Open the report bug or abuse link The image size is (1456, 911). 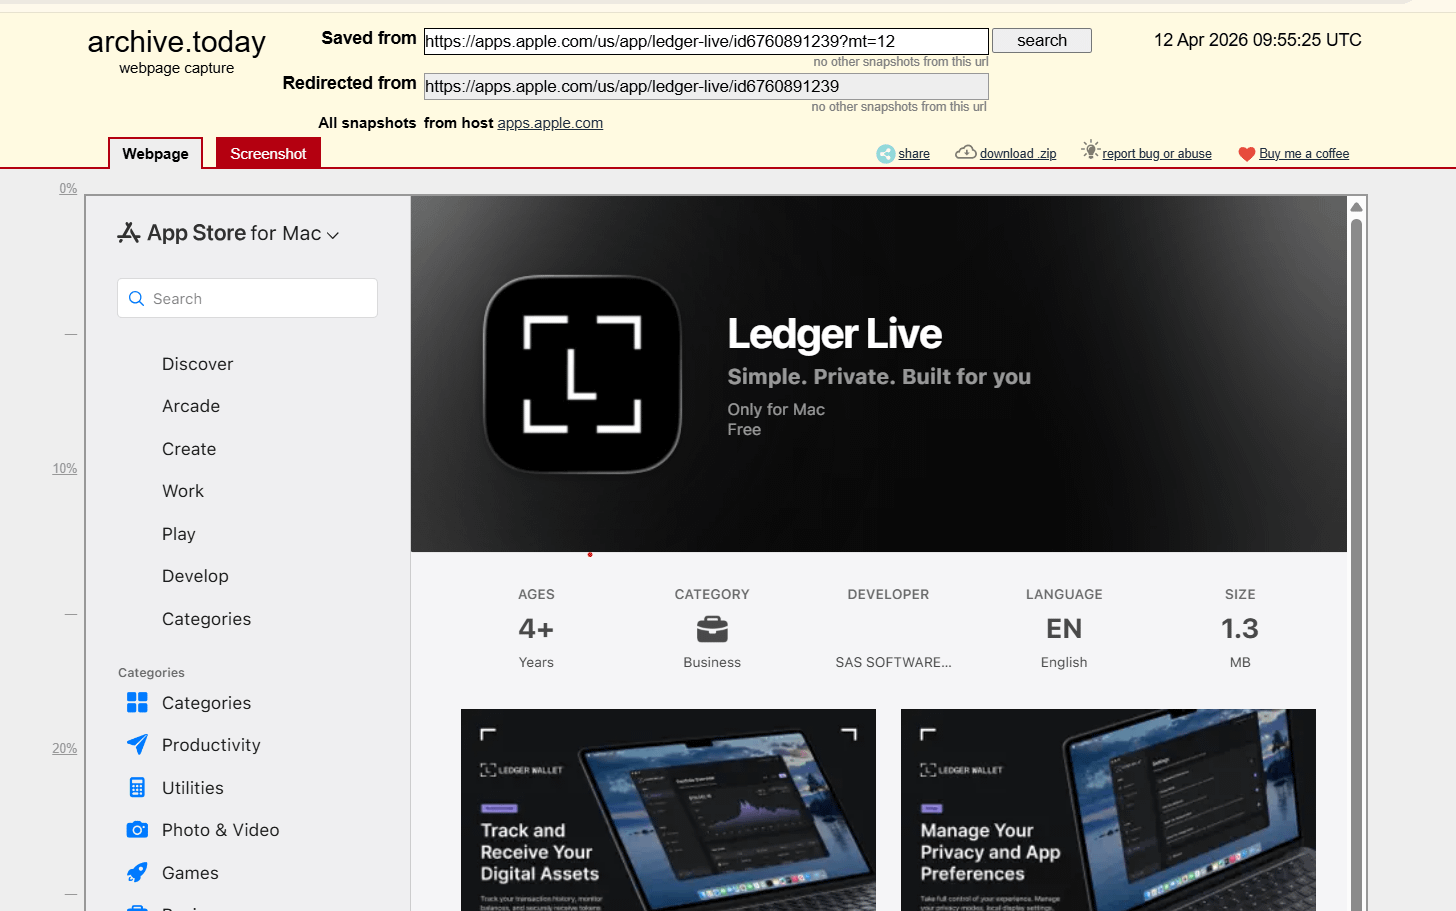click(x=1156, y=153)
